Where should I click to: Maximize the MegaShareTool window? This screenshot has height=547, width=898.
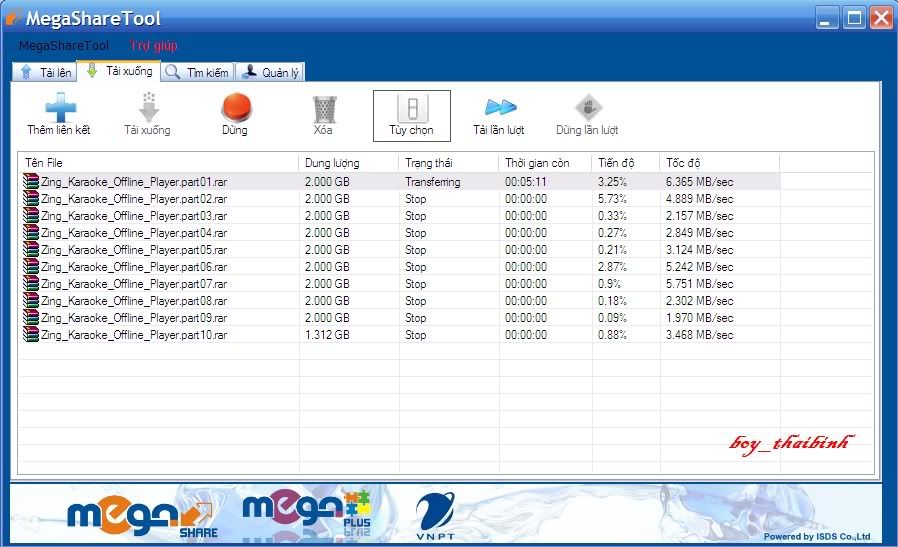coord(854,18)
